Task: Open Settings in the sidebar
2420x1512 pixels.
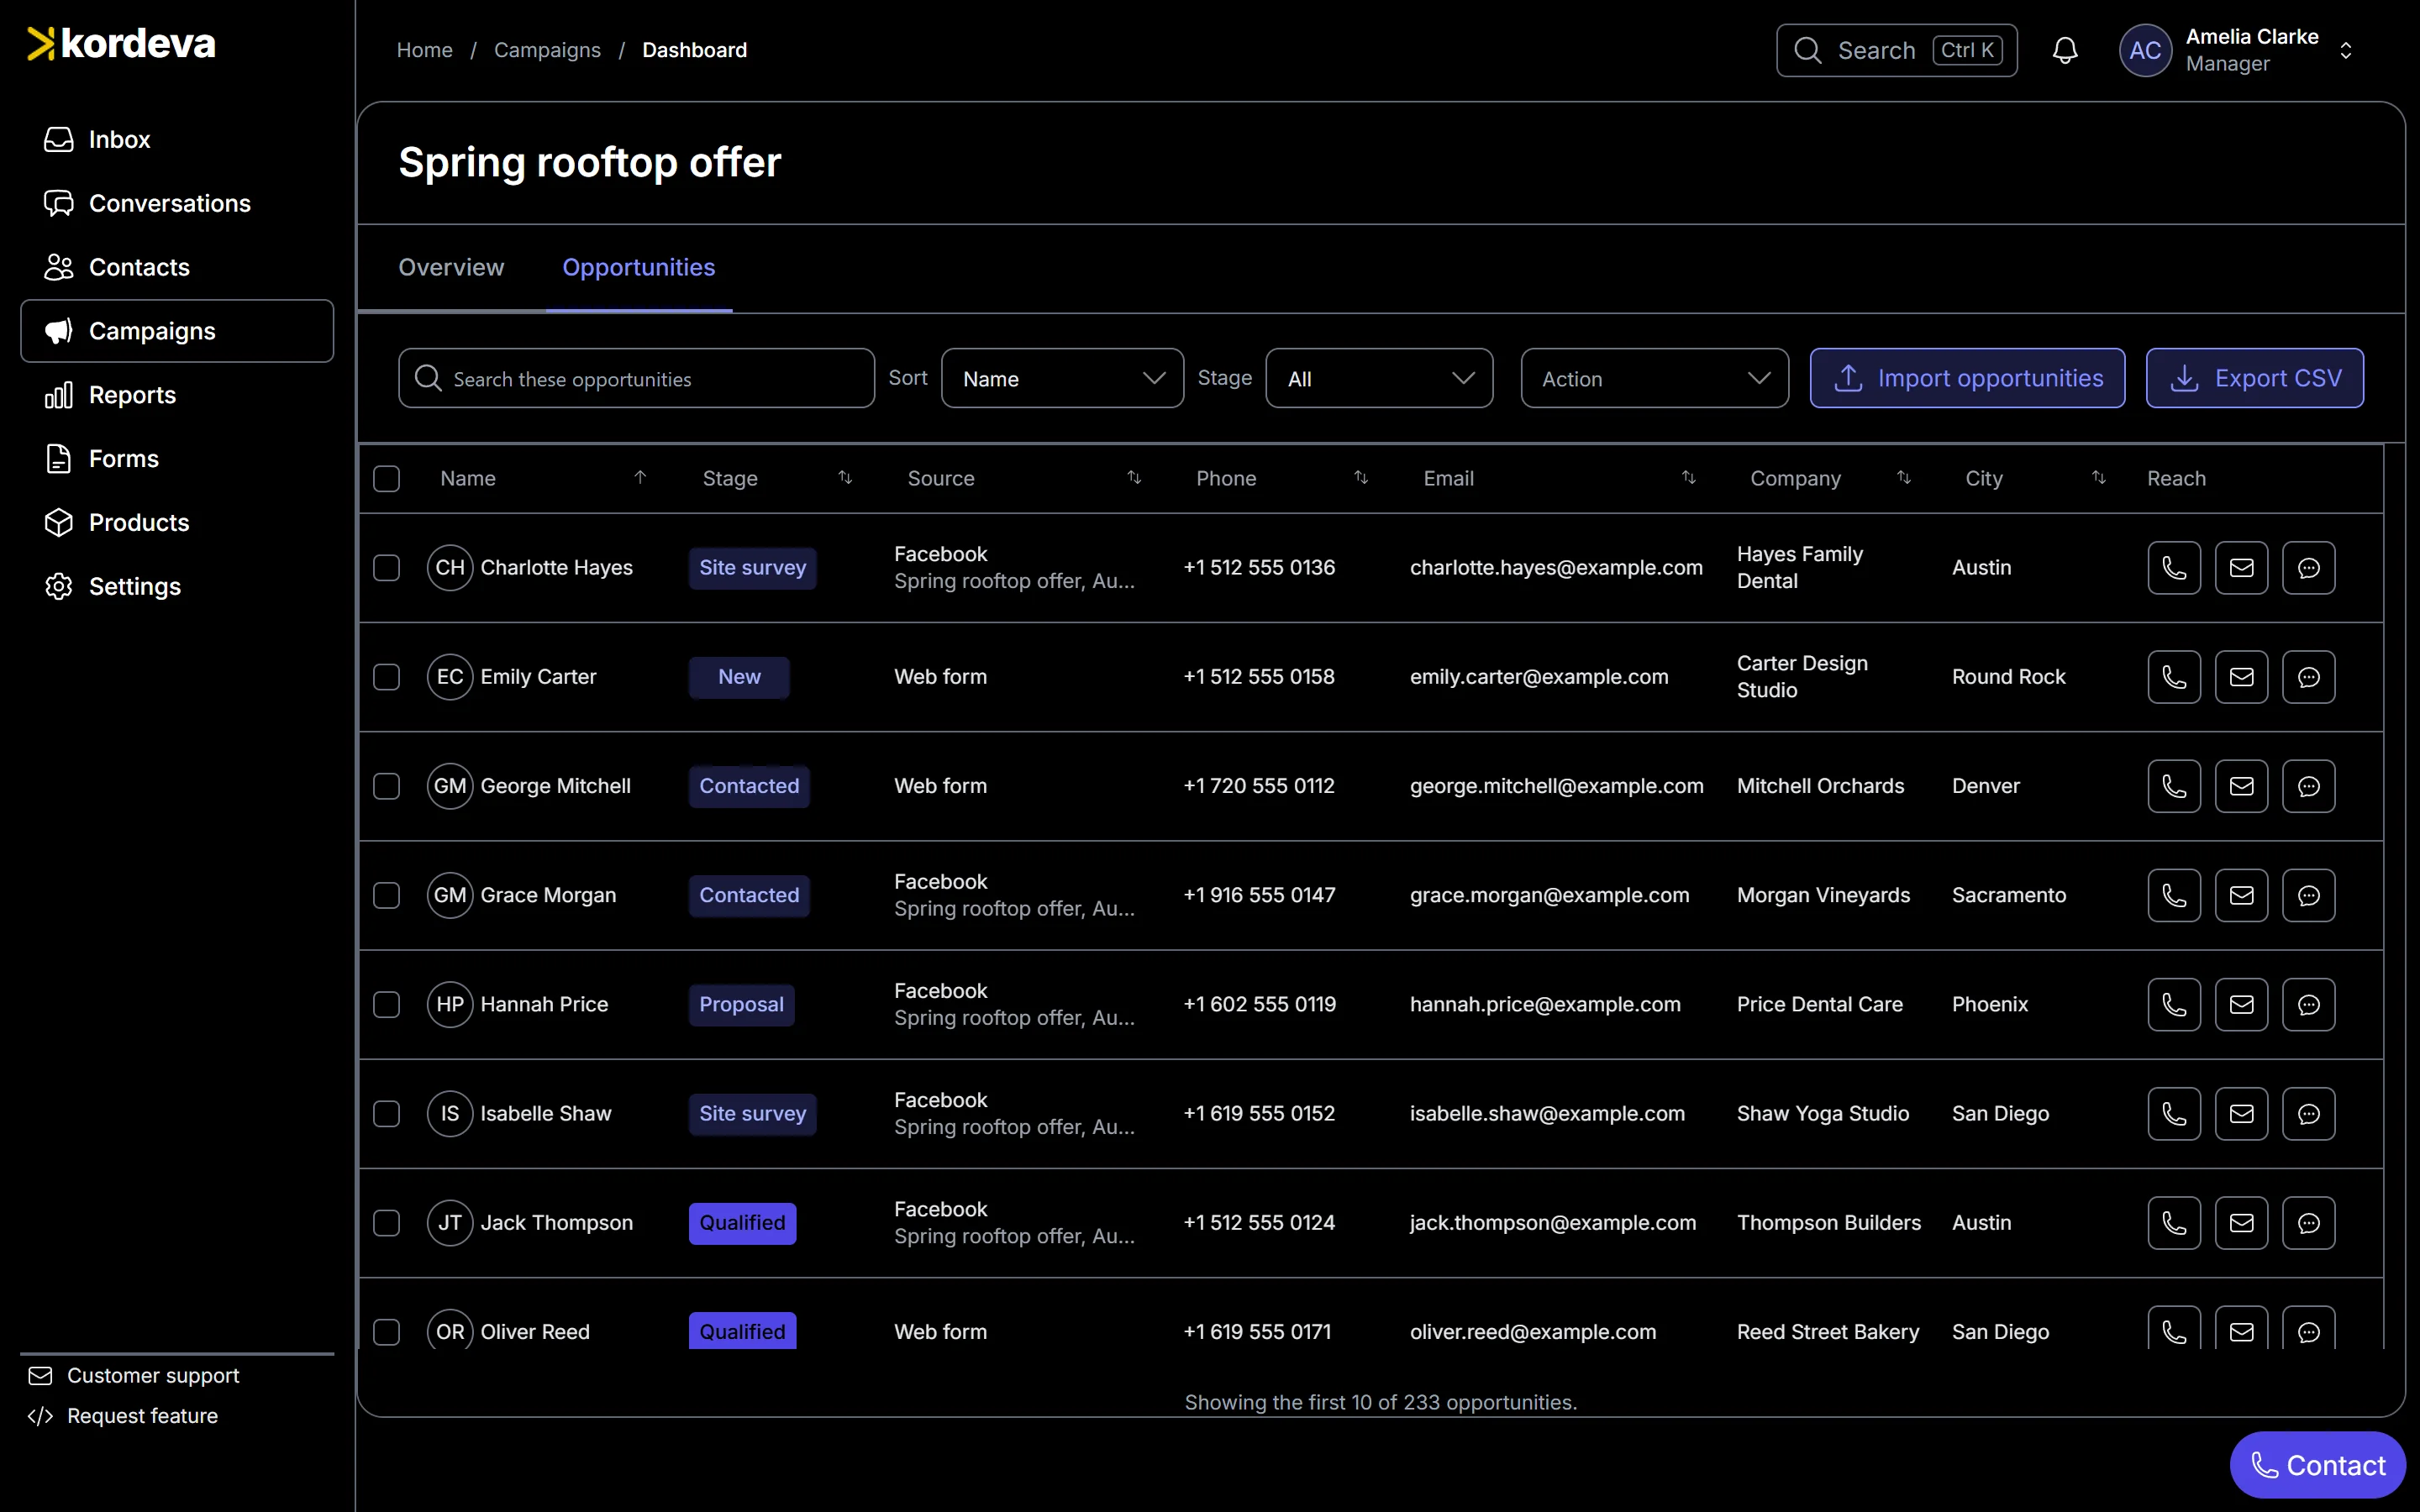Action: click(177, 587)
